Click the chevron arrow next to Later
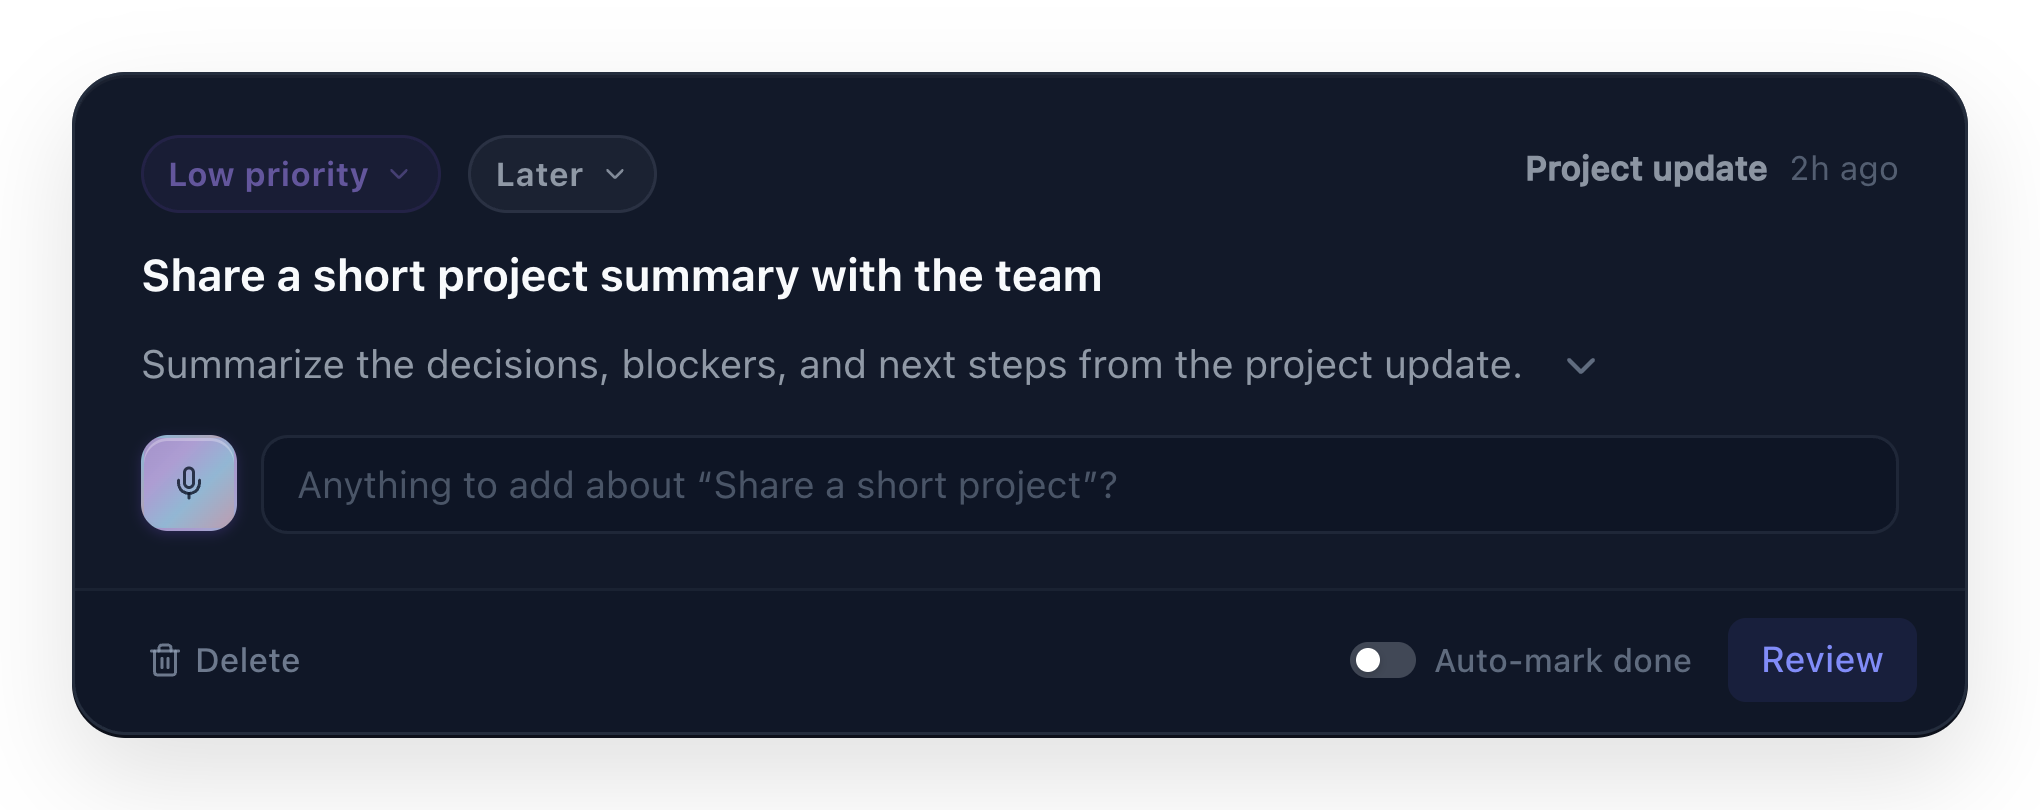The height and width of the screenshot is (810, 2040). pos(615,174)
